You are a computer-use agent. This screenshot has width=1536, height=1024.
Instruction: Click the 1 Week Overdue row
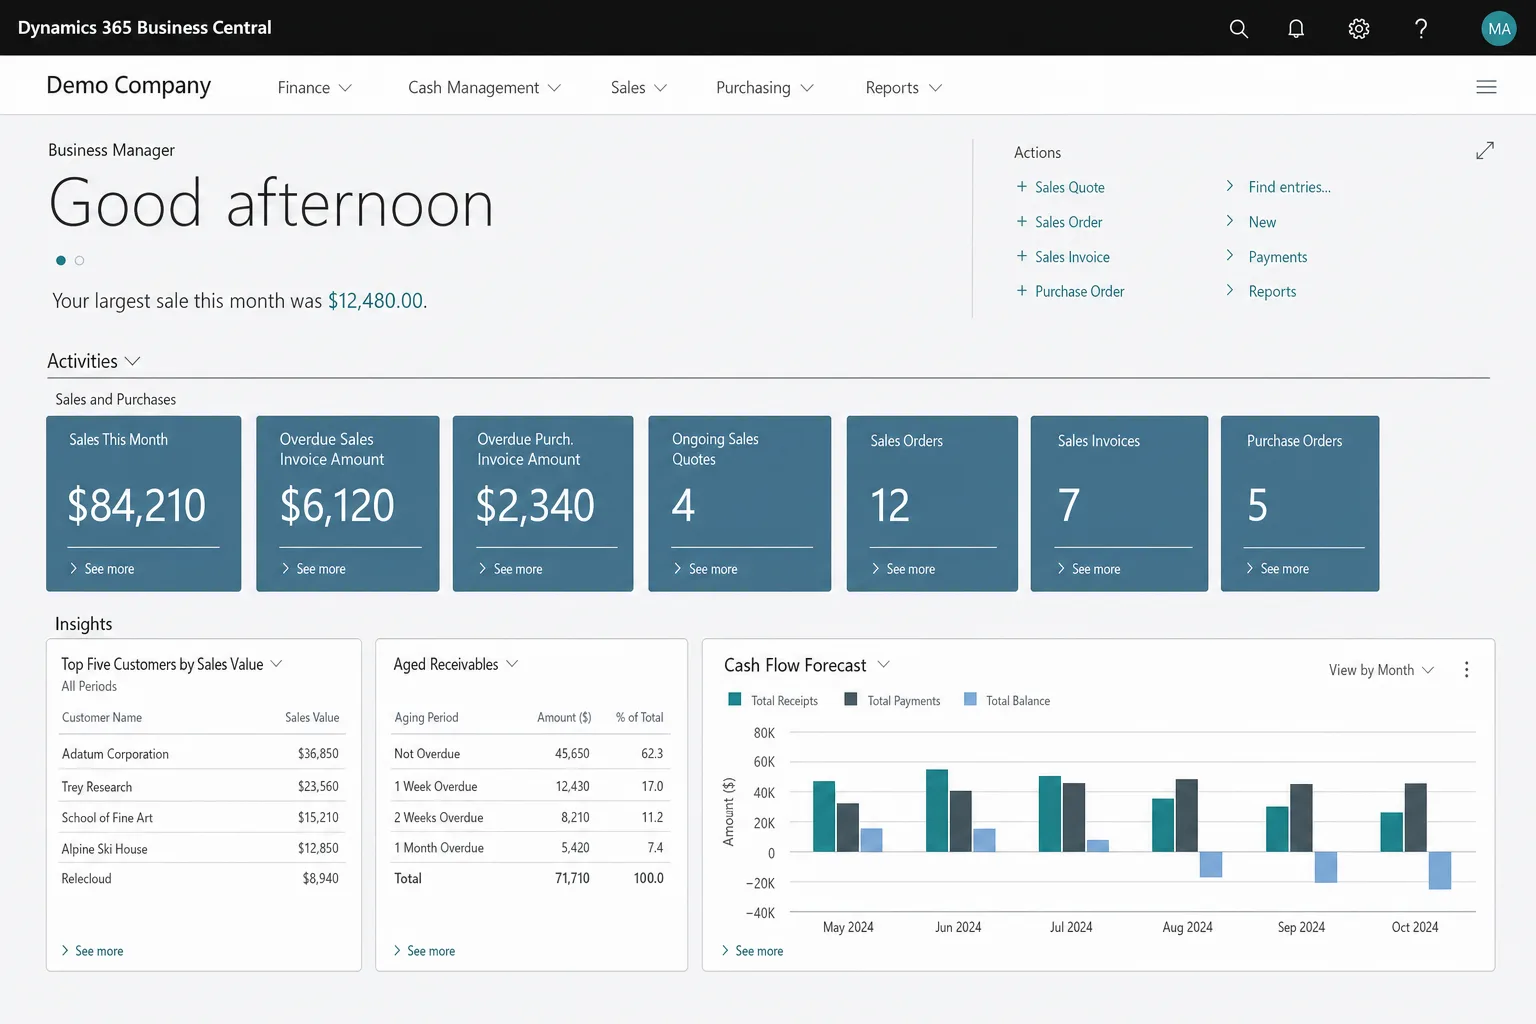click(x=530, y=786)
